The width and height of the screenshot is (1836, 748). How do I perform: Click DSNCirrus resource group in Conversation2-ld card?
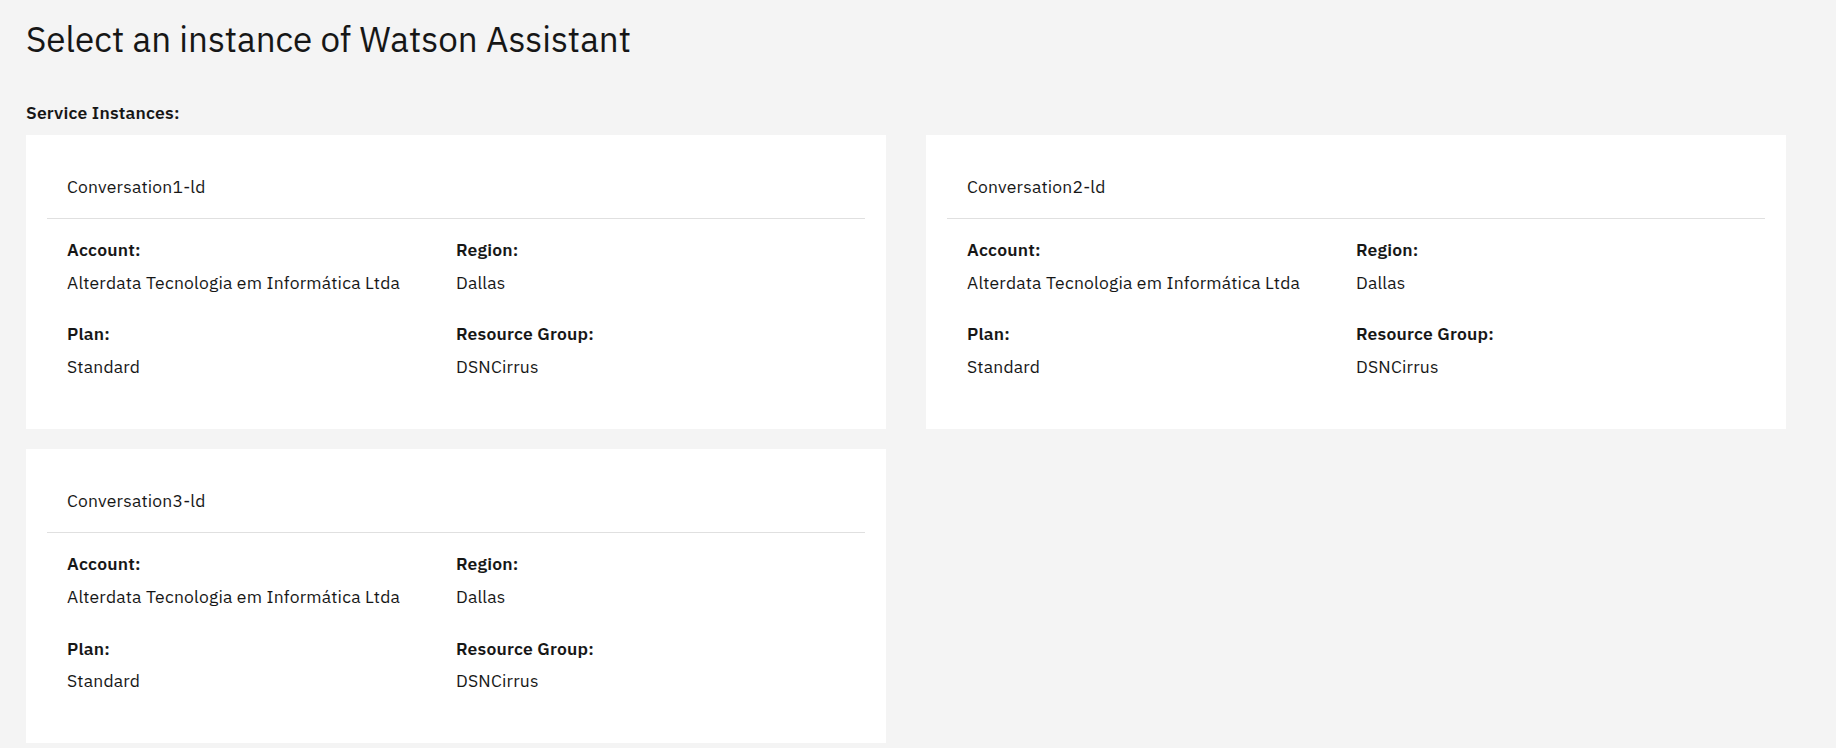coord(1397,367)
